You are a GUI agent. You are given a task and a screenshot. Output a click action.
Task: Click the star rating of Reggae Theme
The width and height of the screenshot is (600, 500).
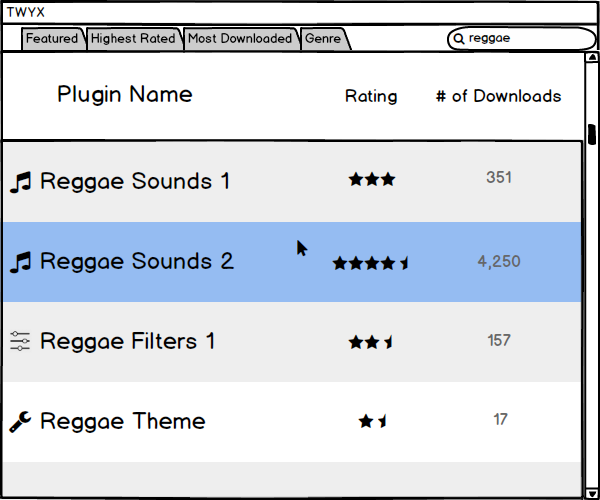pyautogui.click(x=372, y=421)
